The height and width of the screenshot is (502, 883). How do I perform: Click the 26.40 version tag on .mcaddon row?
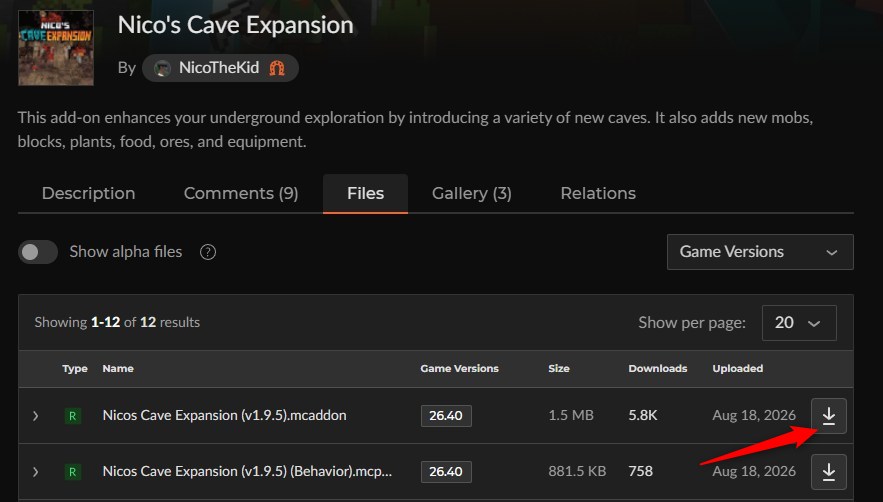point(446,416)
